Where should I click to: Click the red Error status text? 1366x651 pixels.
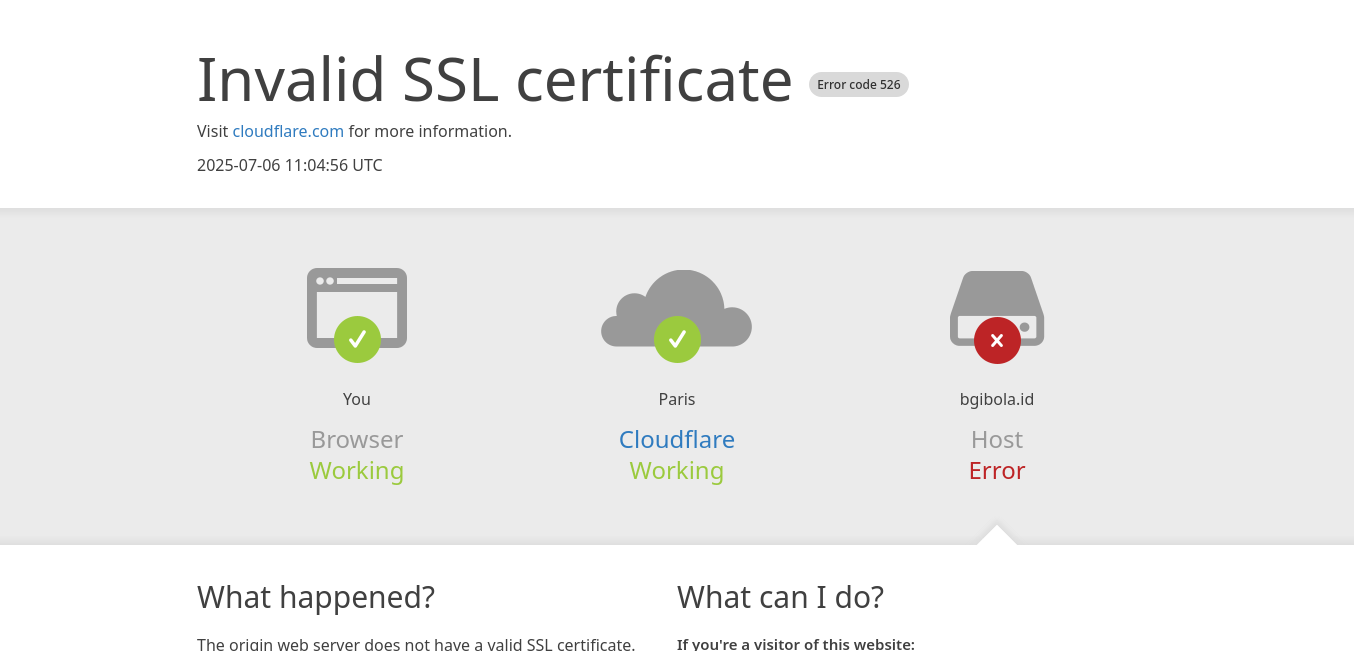pos(997,471)
